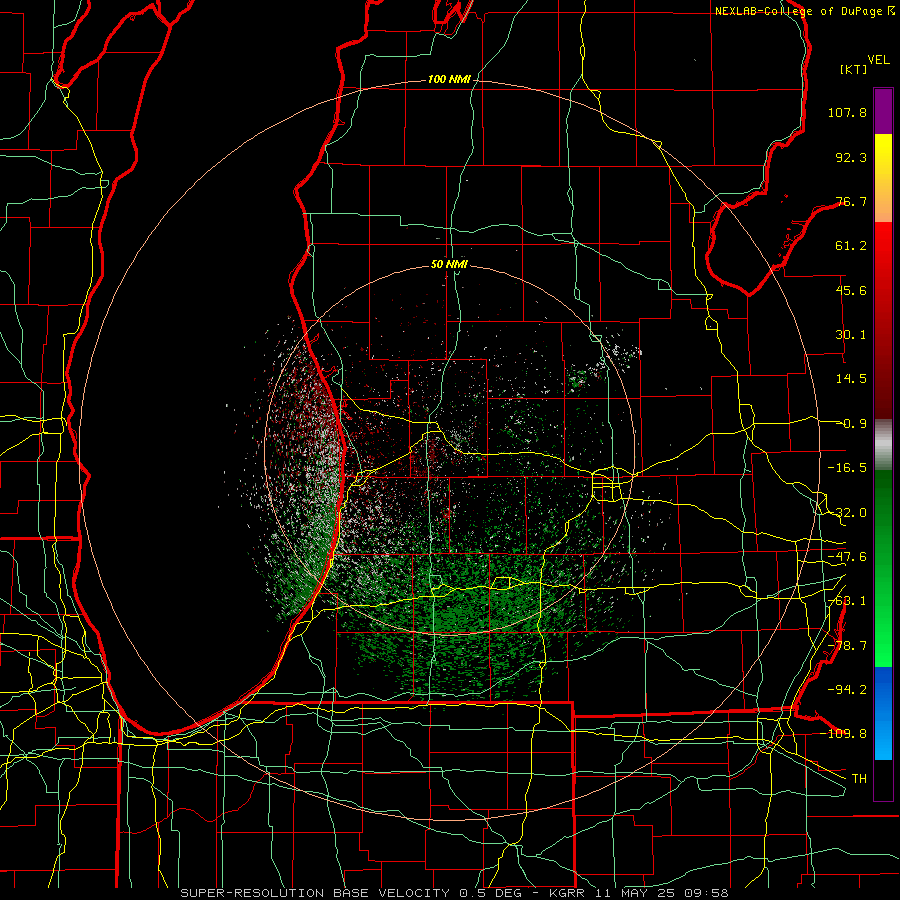Click the -94.2 legend value

point(847,689)
